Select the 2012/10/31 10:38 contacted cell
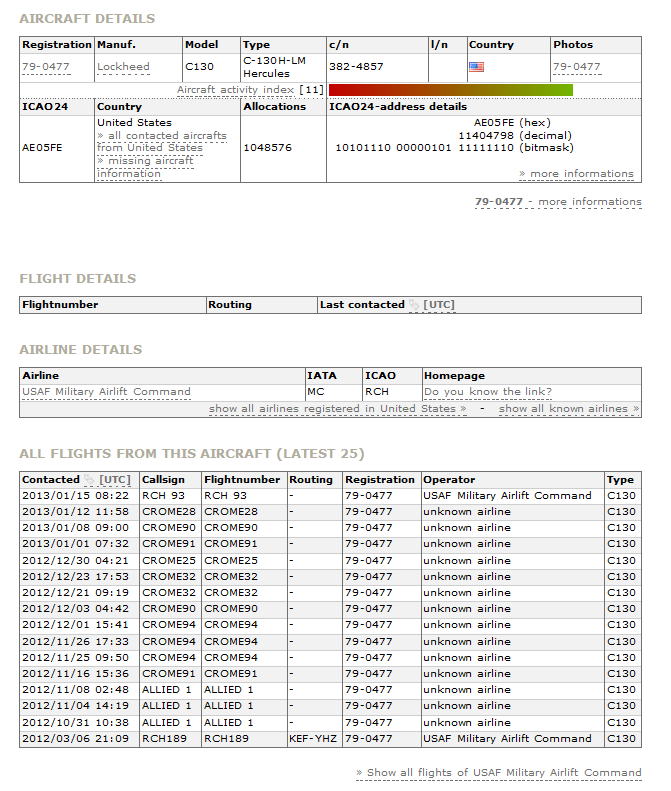Screen dimensions: 671x791 coord(80,723)
